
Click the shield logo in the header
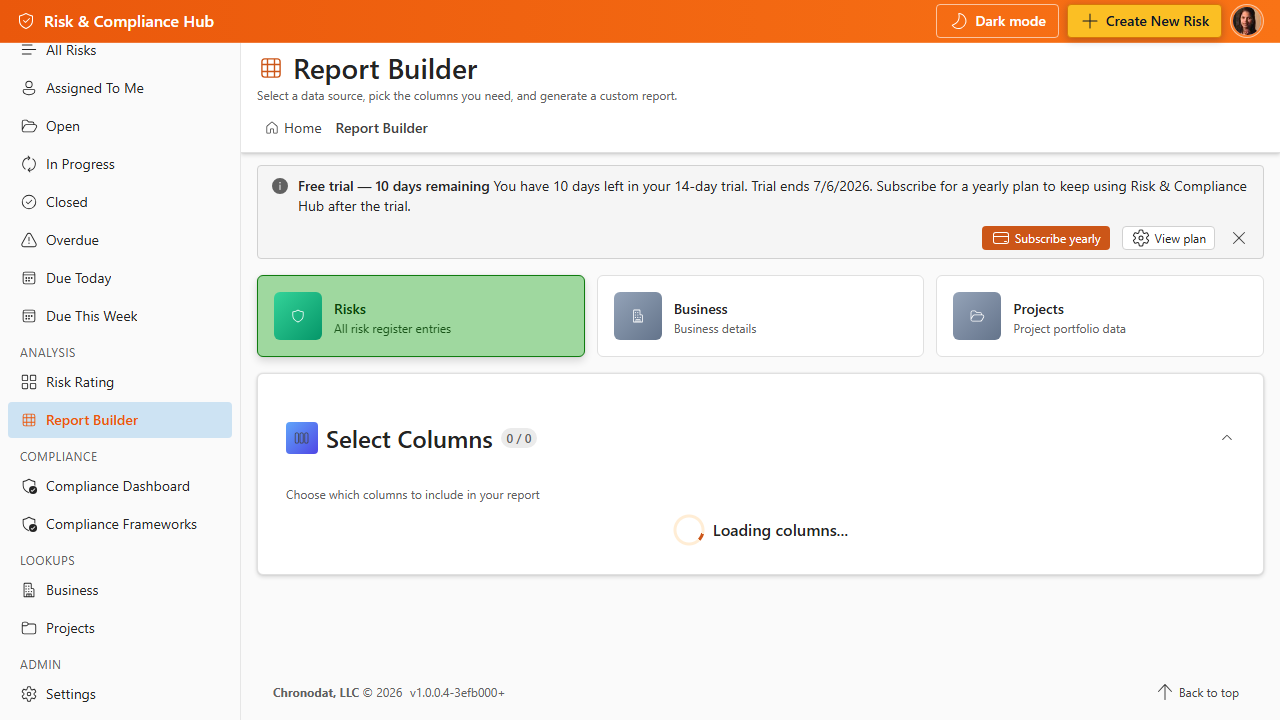coord(26,21)
